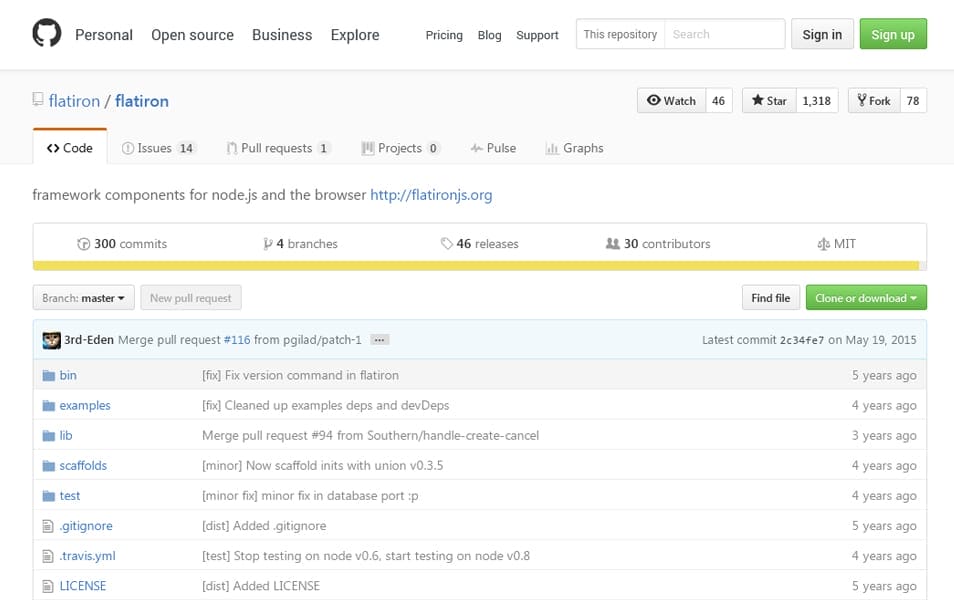Click the yellow language breakdown bar
Viewport: 954px width, 600px height.
click(x=476, y=266)
